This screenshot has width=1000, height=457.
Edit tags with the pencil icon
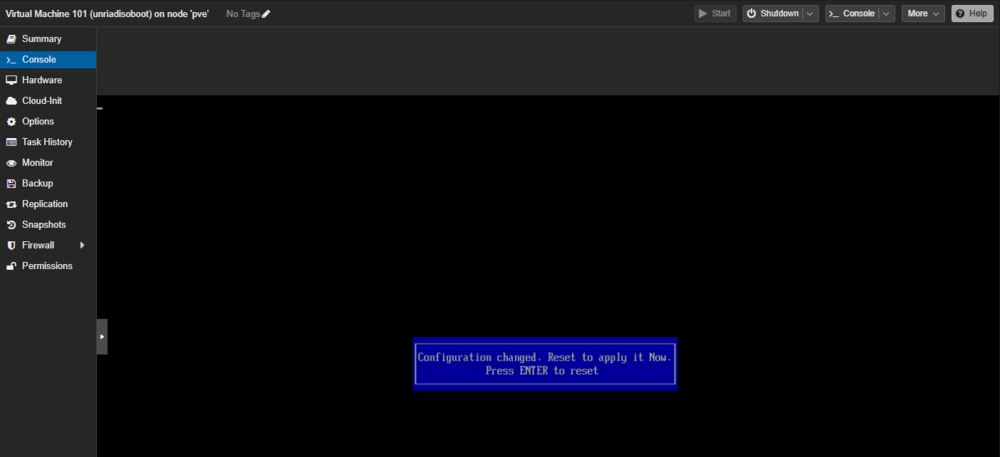tap(266, 14)
